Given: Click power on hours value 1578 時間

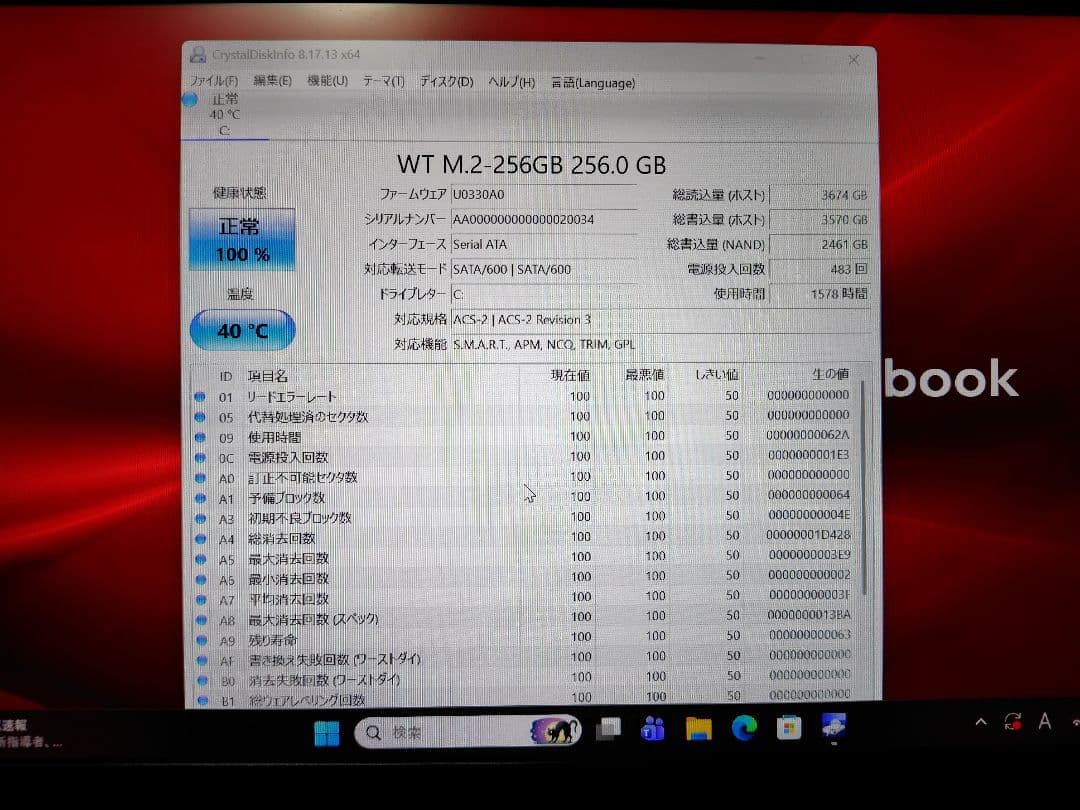Looking at the screenshot, I should (820, 294).
